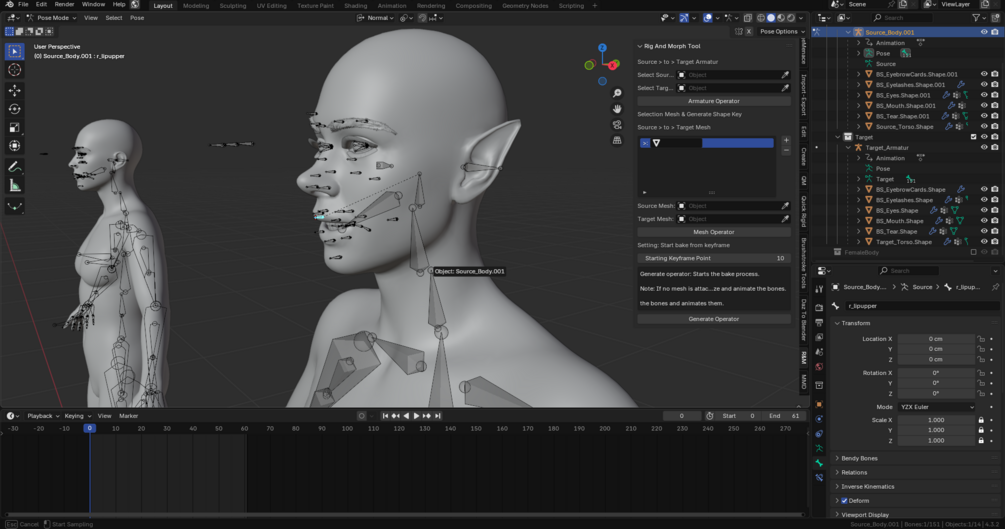This screenshot has width=1005, height=529.
Task: Open the Pose Mode dropdown
Action: click(51, 18)
